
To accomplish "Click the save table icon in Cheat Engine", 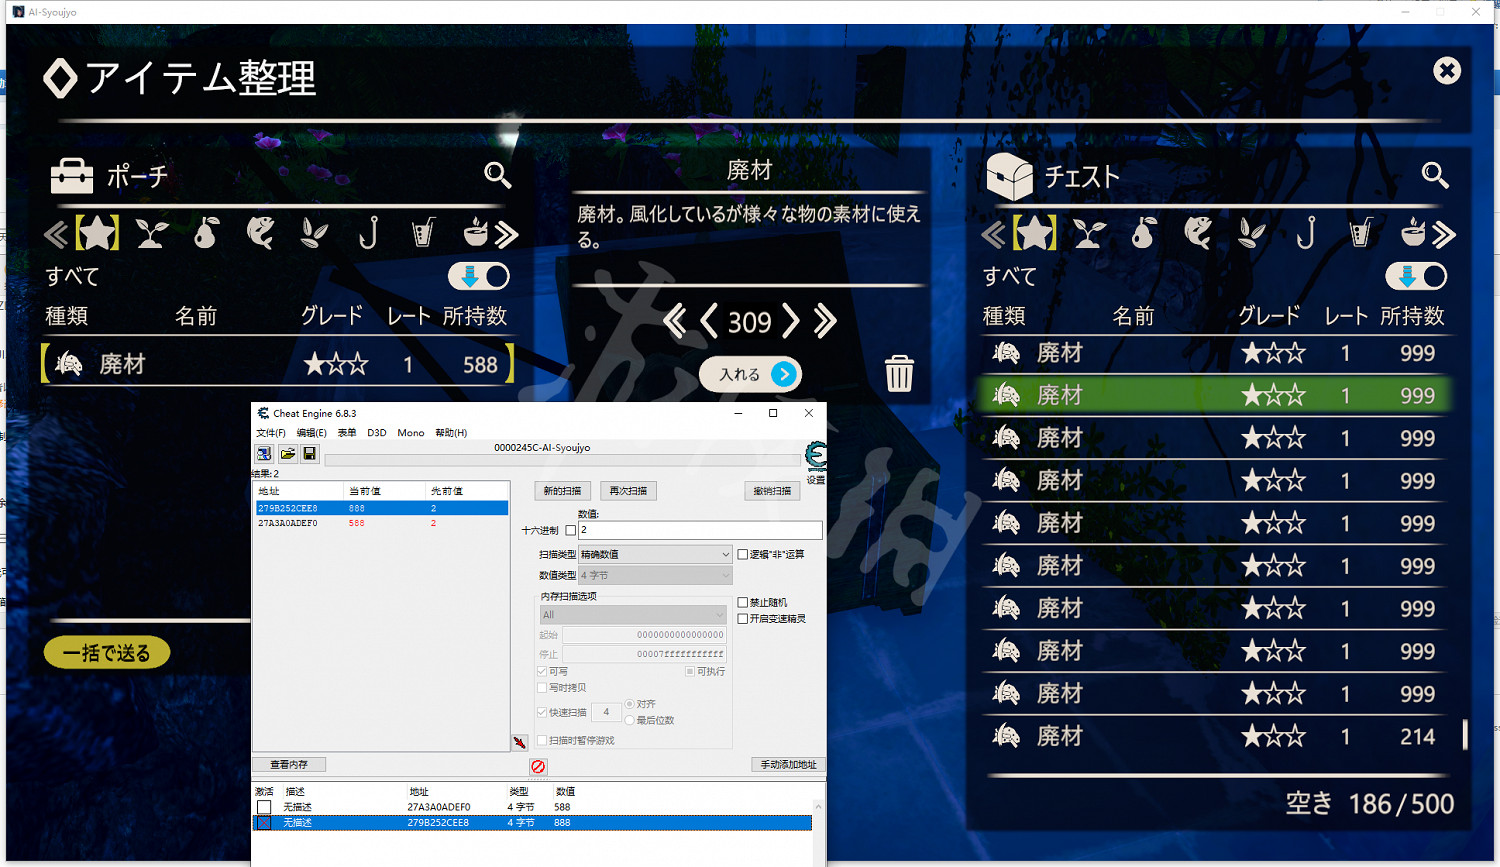I will coord(309,453).
